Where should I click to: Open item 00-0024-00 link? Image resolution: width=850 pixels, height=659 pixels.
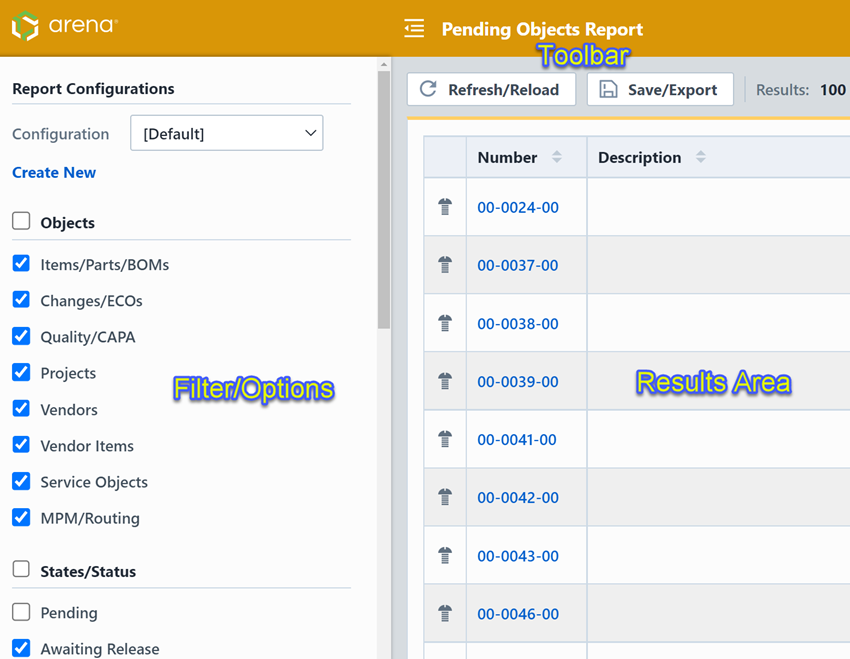(x=518, y=207)
